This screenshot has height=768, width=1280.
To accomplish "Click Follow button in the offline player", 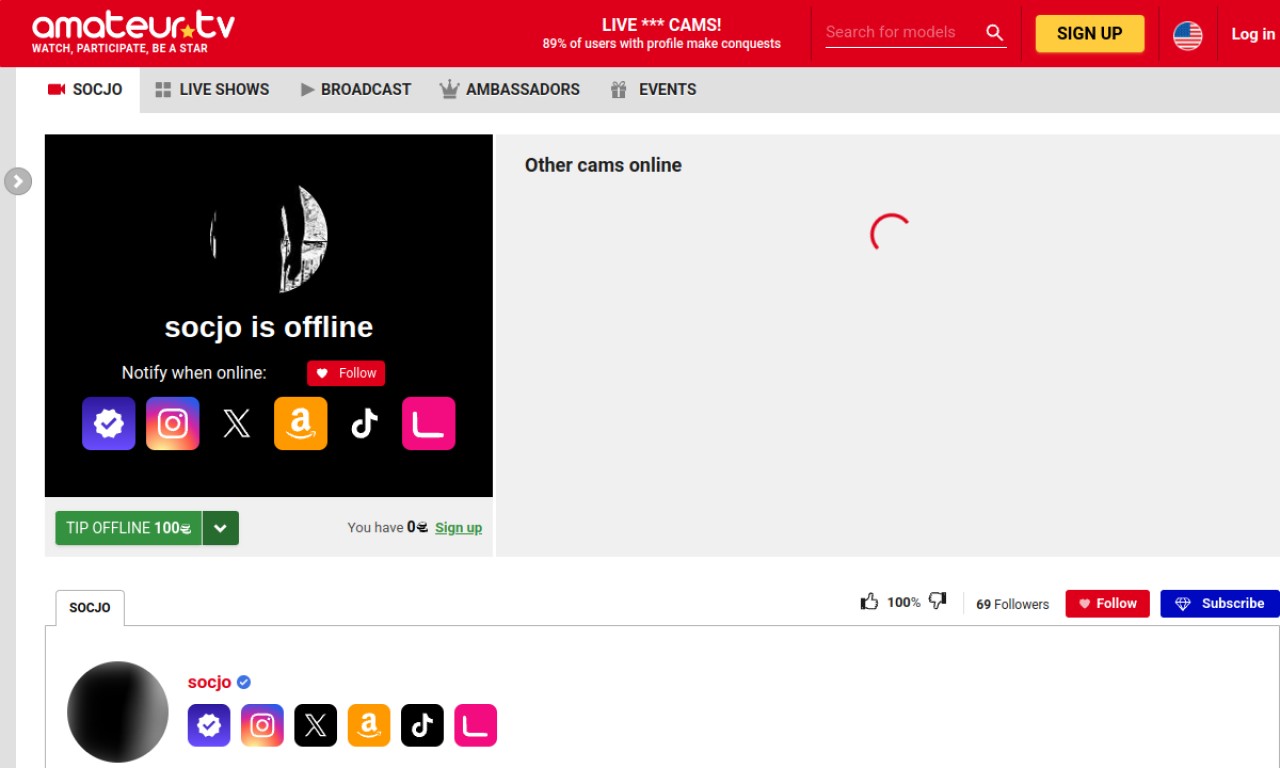I will click(x=346, y=373).
